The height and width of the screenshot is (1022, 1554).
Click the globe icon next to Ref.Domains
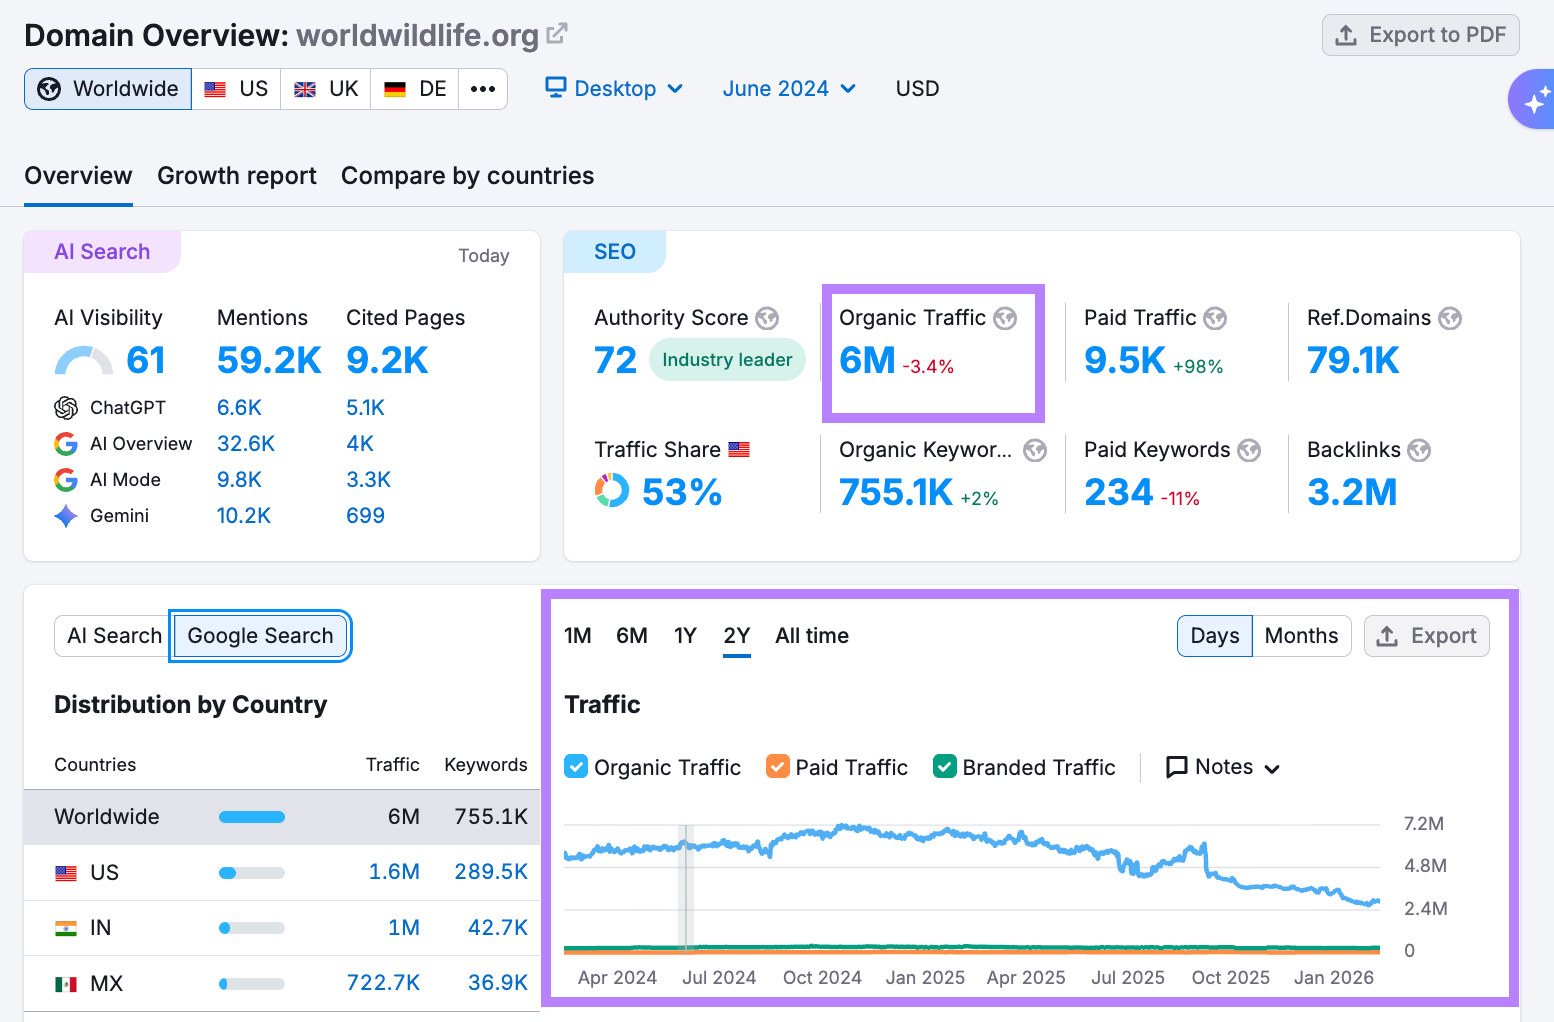[x=1450, y=318]
